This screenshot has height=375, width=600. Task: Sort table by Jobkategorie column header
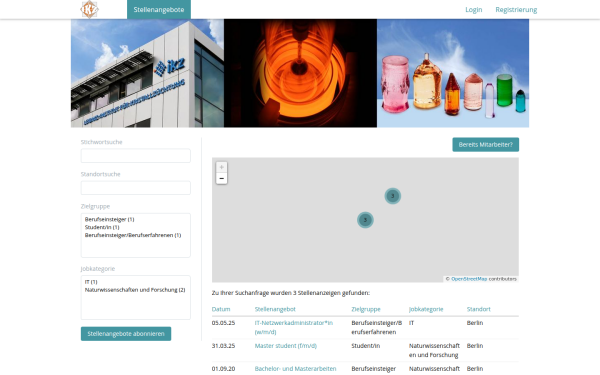click(426, 309)
